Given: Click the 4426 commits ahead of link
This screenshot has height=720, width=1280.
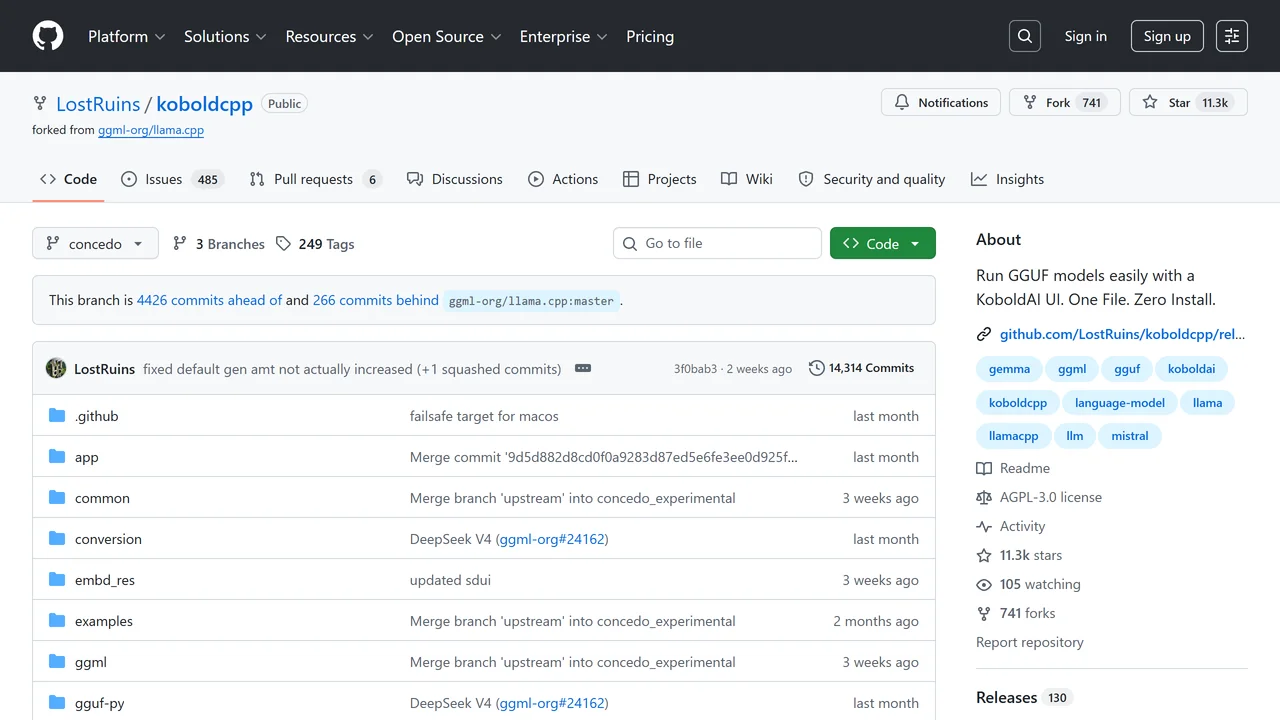Looking at the screenshot, I should [209, 300].
